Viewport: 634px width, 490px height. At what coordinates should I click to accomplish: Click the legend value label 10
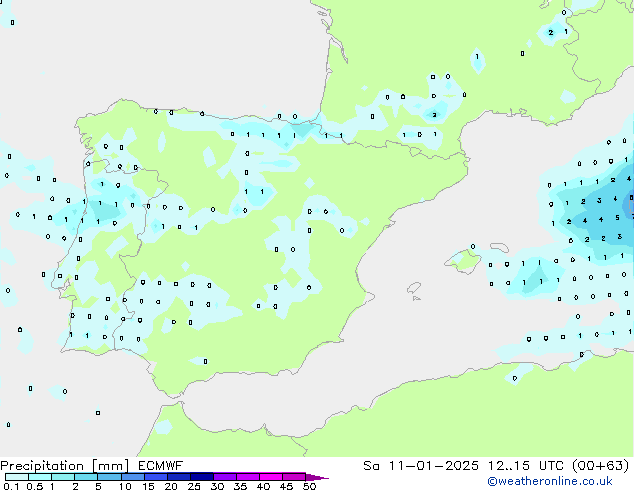pos(125,487)
